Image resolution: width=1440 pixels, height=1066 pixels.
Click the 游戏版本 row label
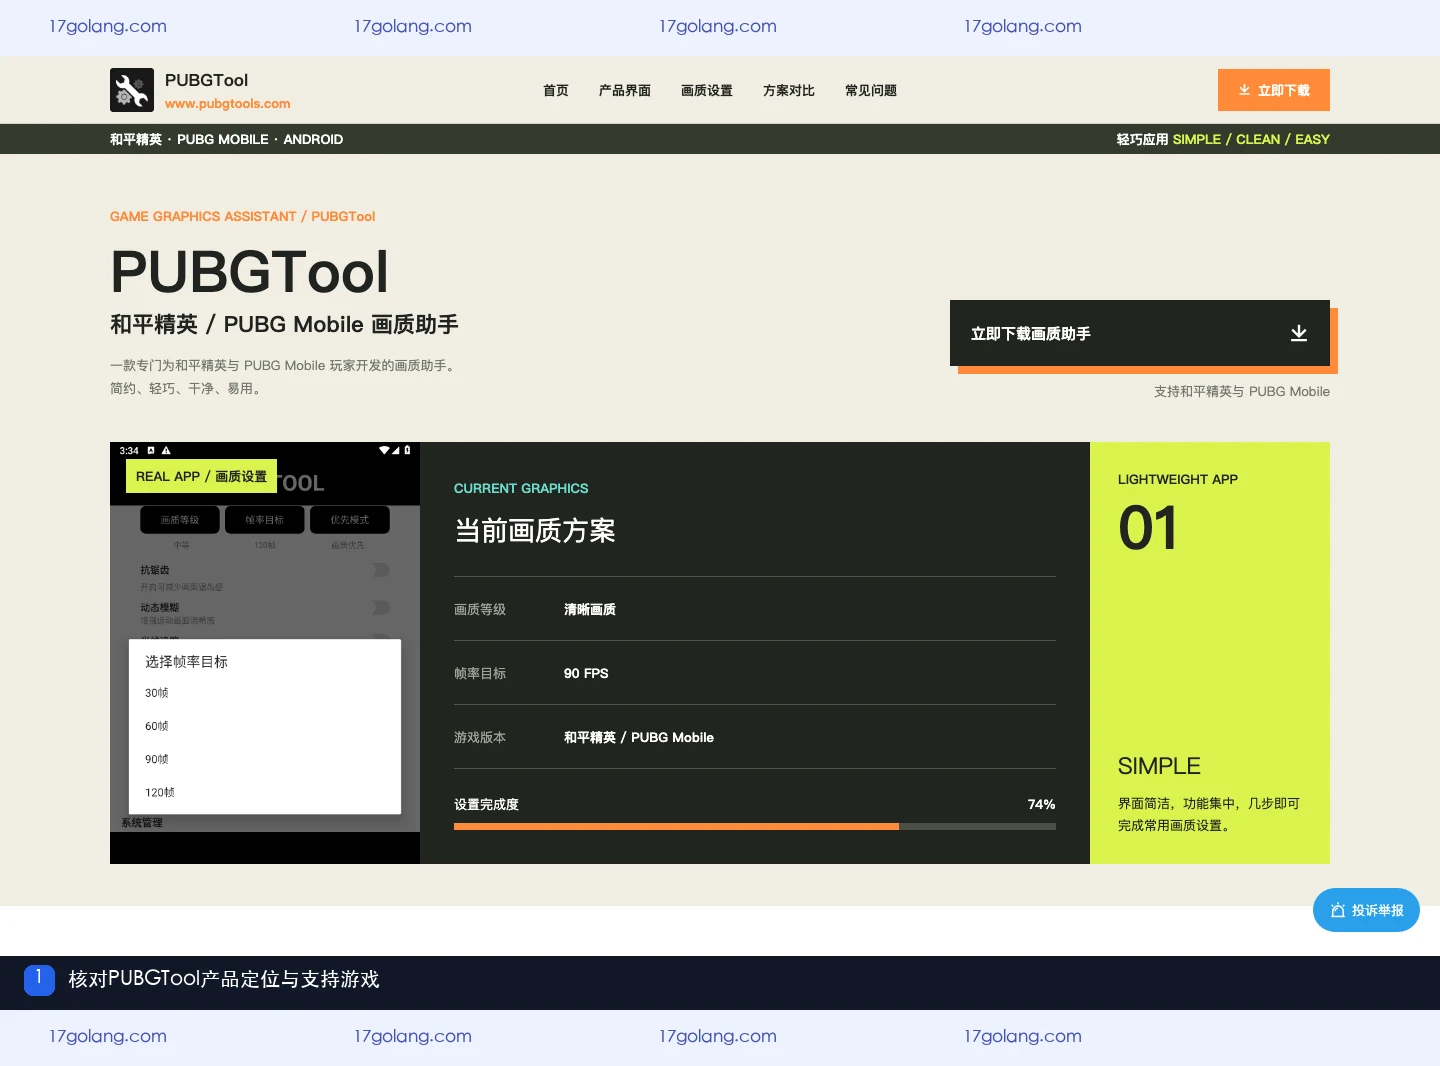pos(480,737)
